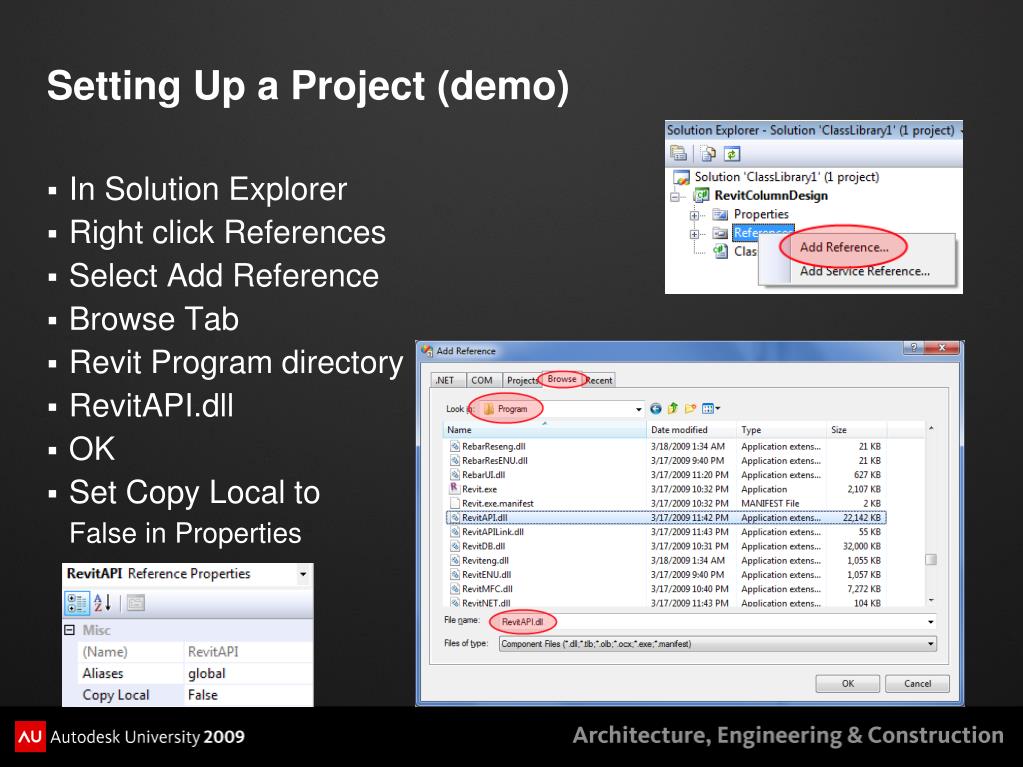Choose Add Service Reference... menu entry
This screenshot has height=767, width=1023.
click(864, 271)
